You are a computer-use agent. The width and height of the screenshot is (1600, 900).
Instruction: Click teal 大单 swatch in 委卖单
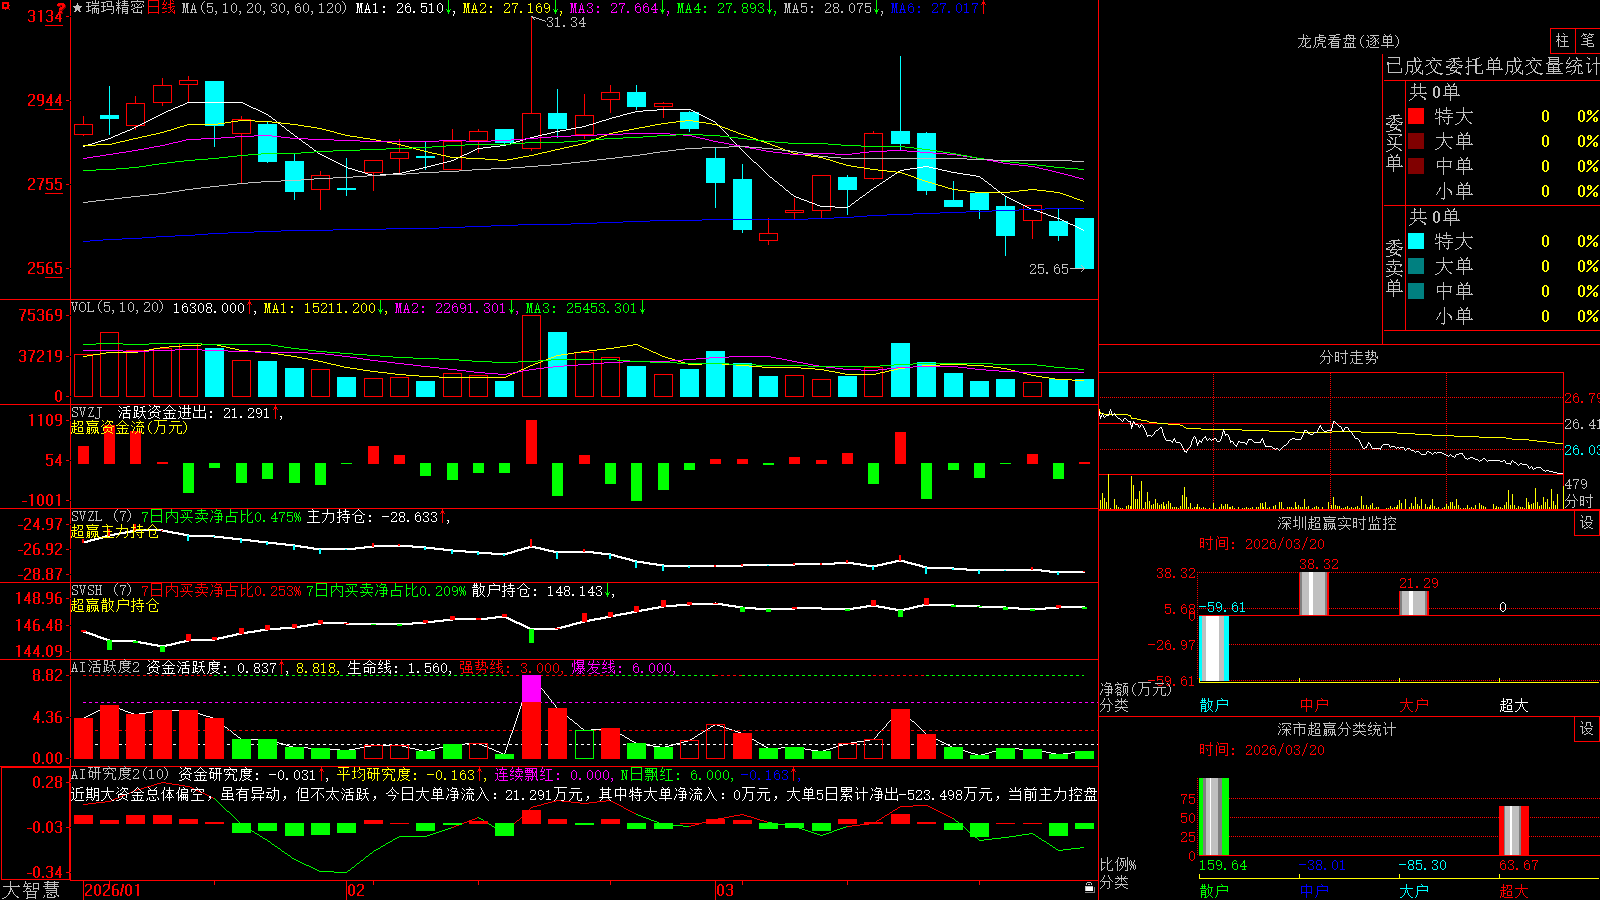(1416, 266)
